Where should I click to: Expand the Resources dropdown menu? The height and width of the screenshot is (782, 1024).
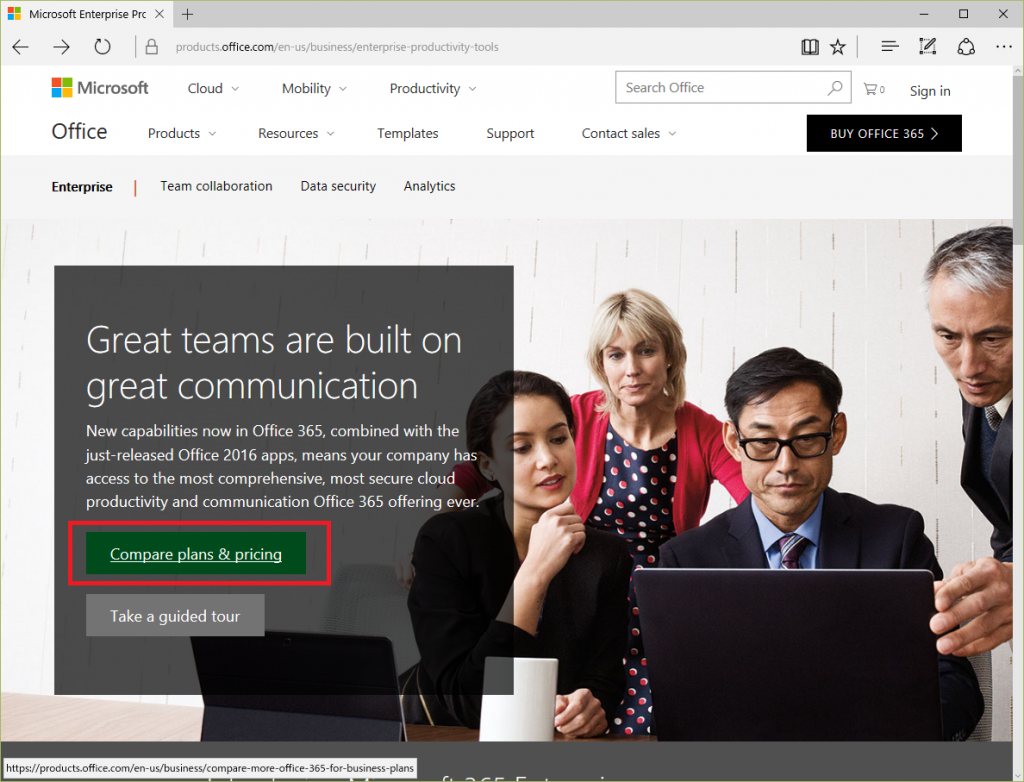coord(296,133)
